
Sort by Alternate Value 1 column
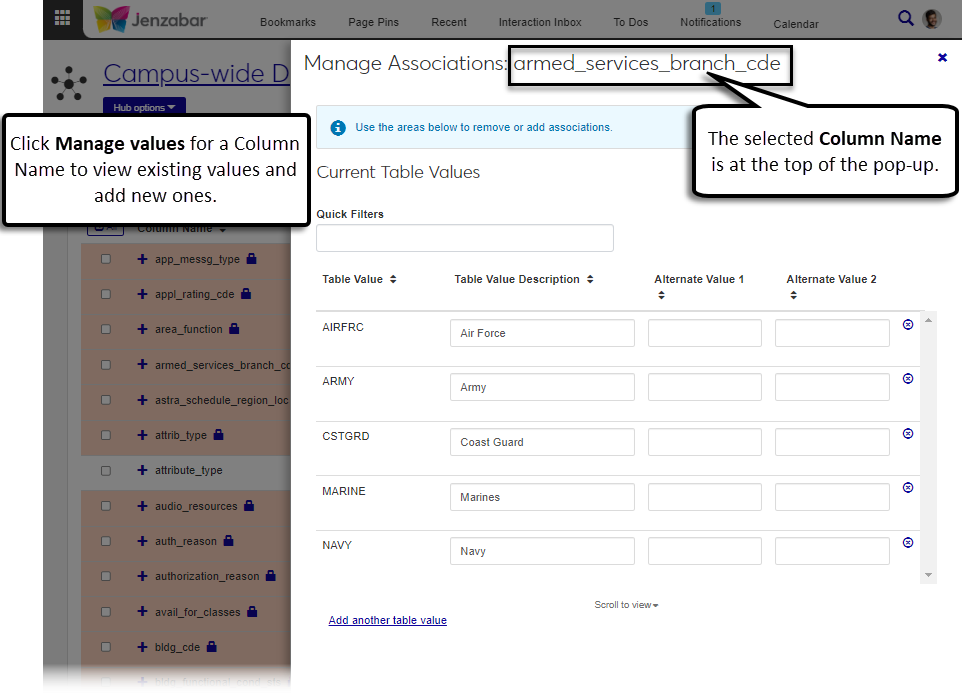tap(661, 295)
